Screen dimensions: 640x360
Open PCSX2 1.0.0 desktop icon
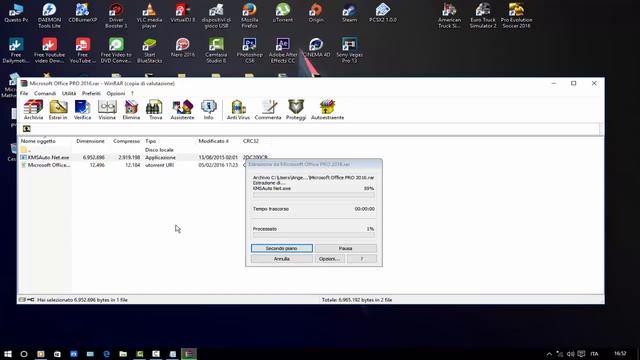click(x=383, y=13)
